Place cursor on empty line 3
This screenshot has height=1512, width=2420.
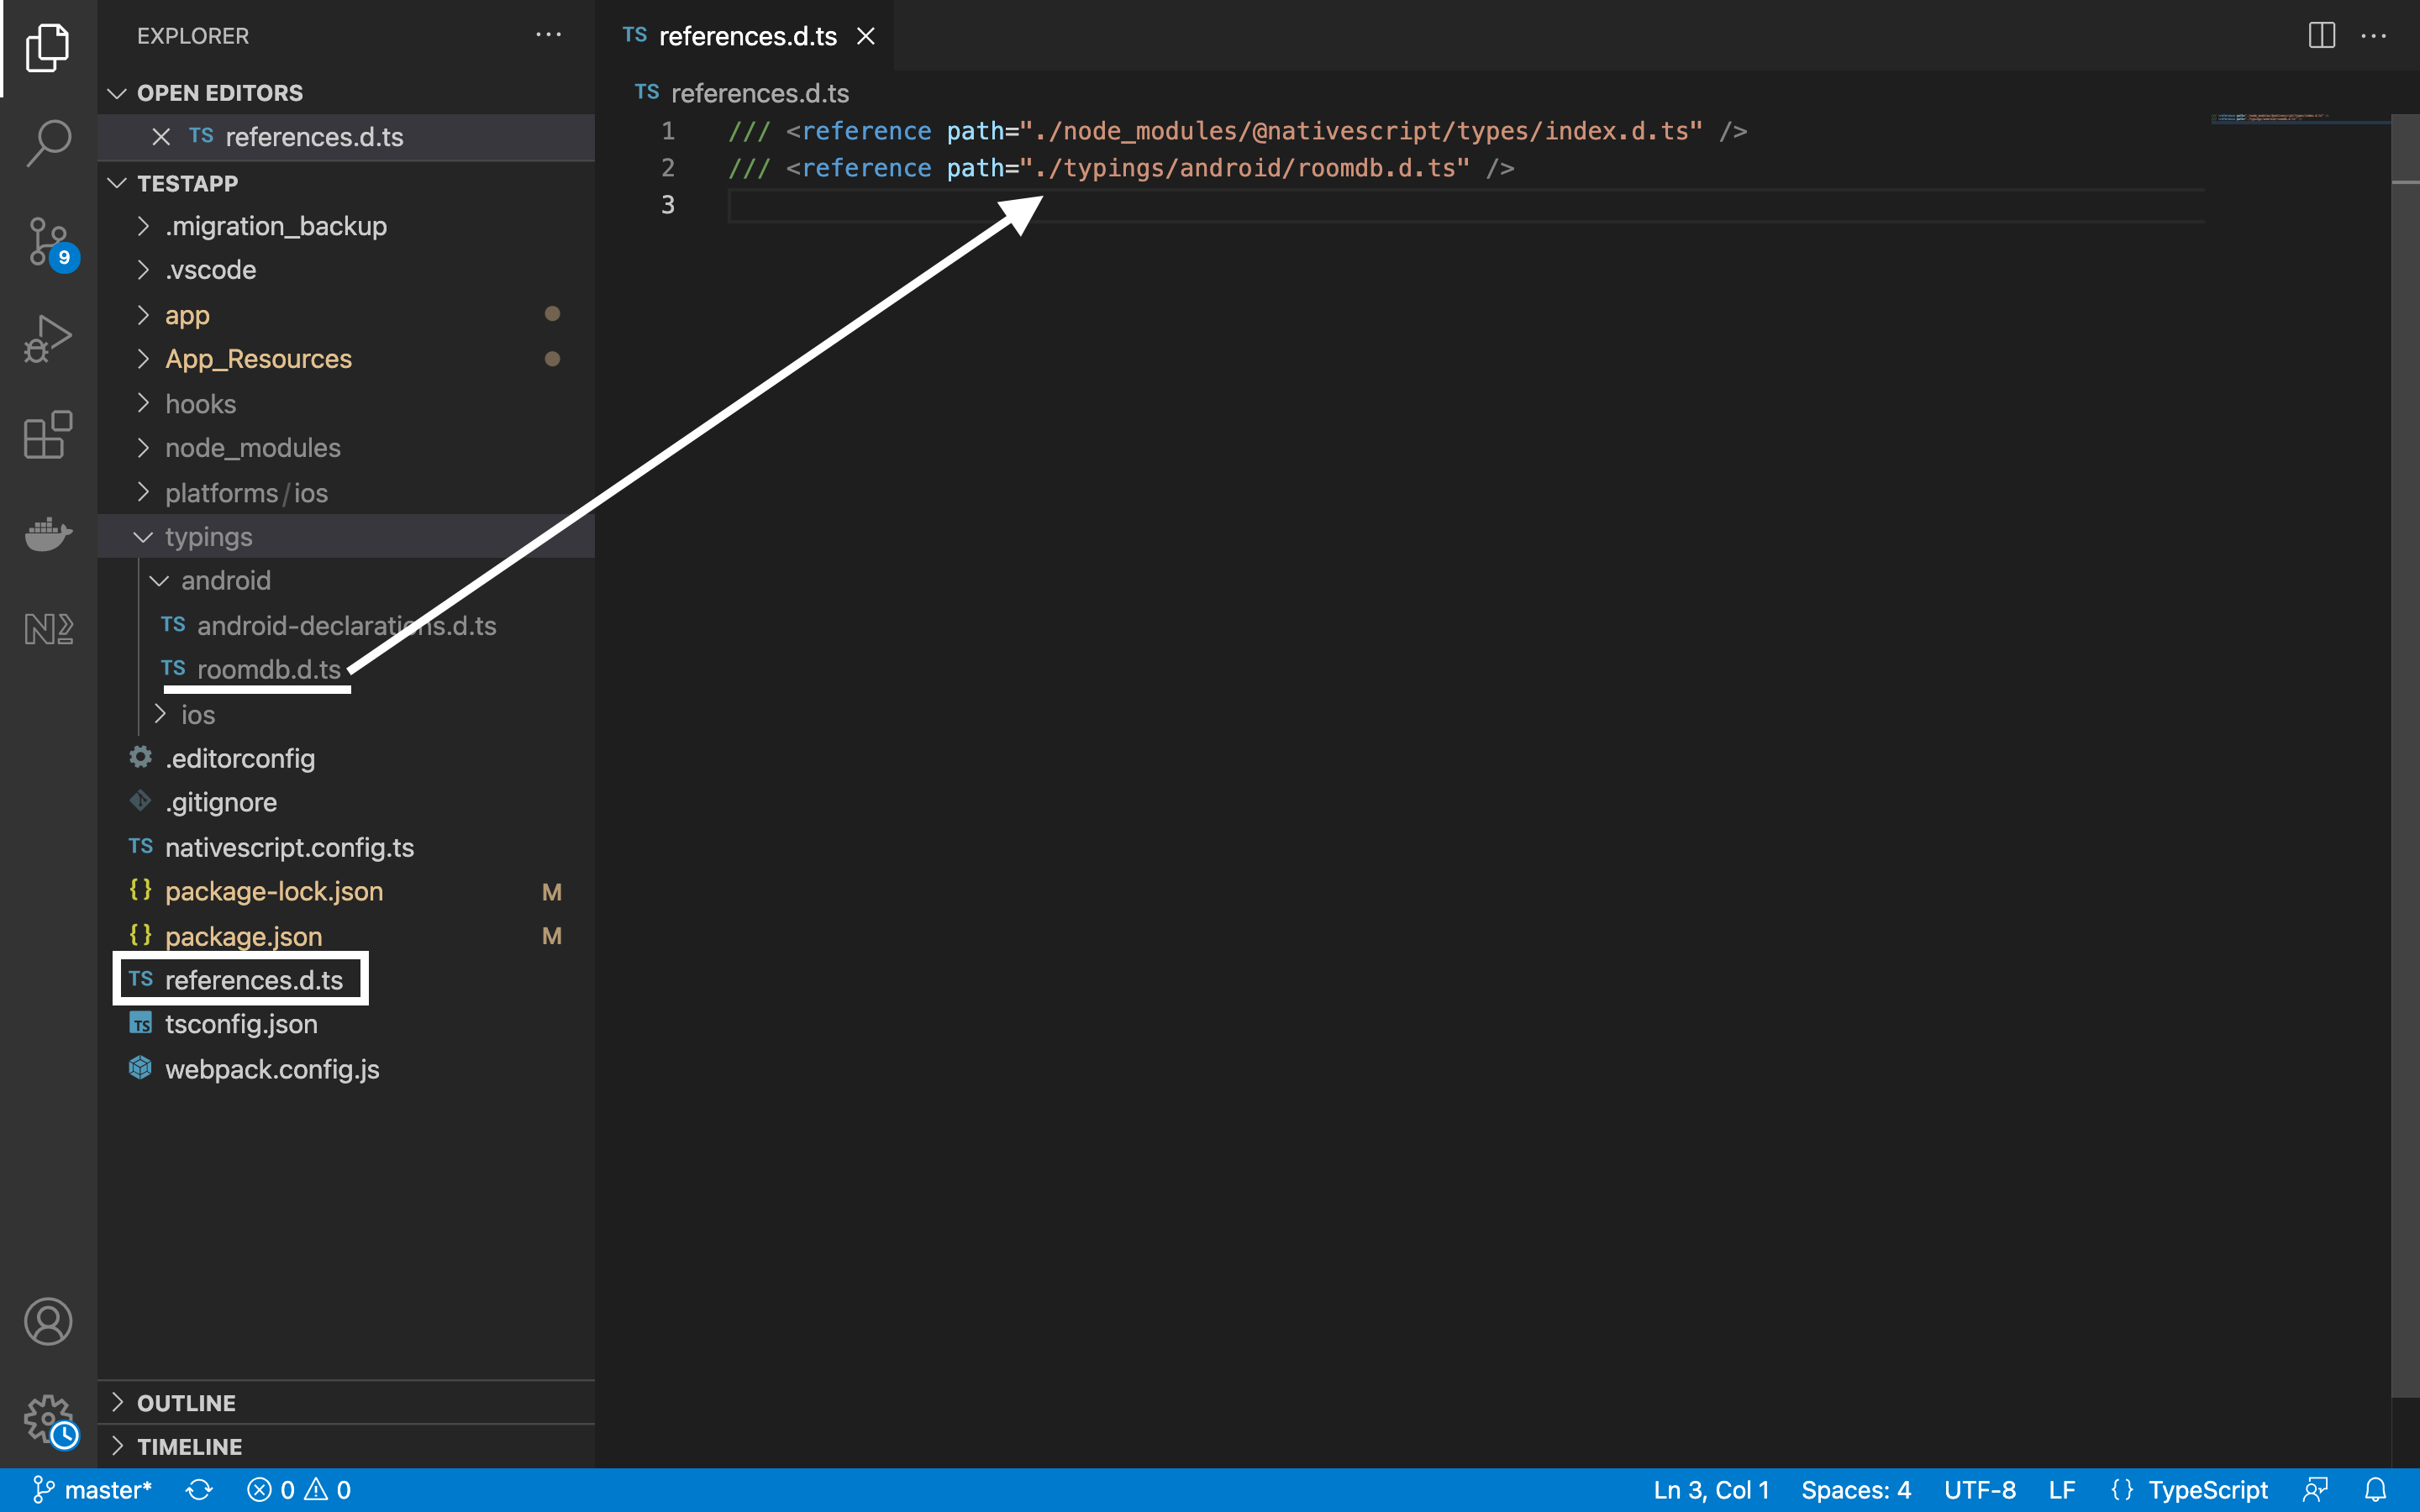[x=1466, y=205]
